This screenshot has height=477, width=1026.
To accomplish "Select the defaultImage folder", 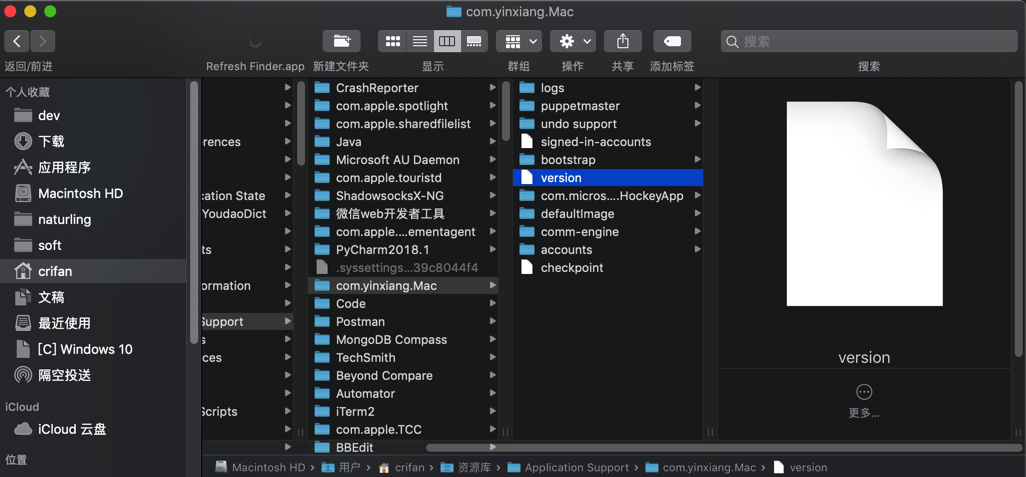I will click(x=608, y=214).
